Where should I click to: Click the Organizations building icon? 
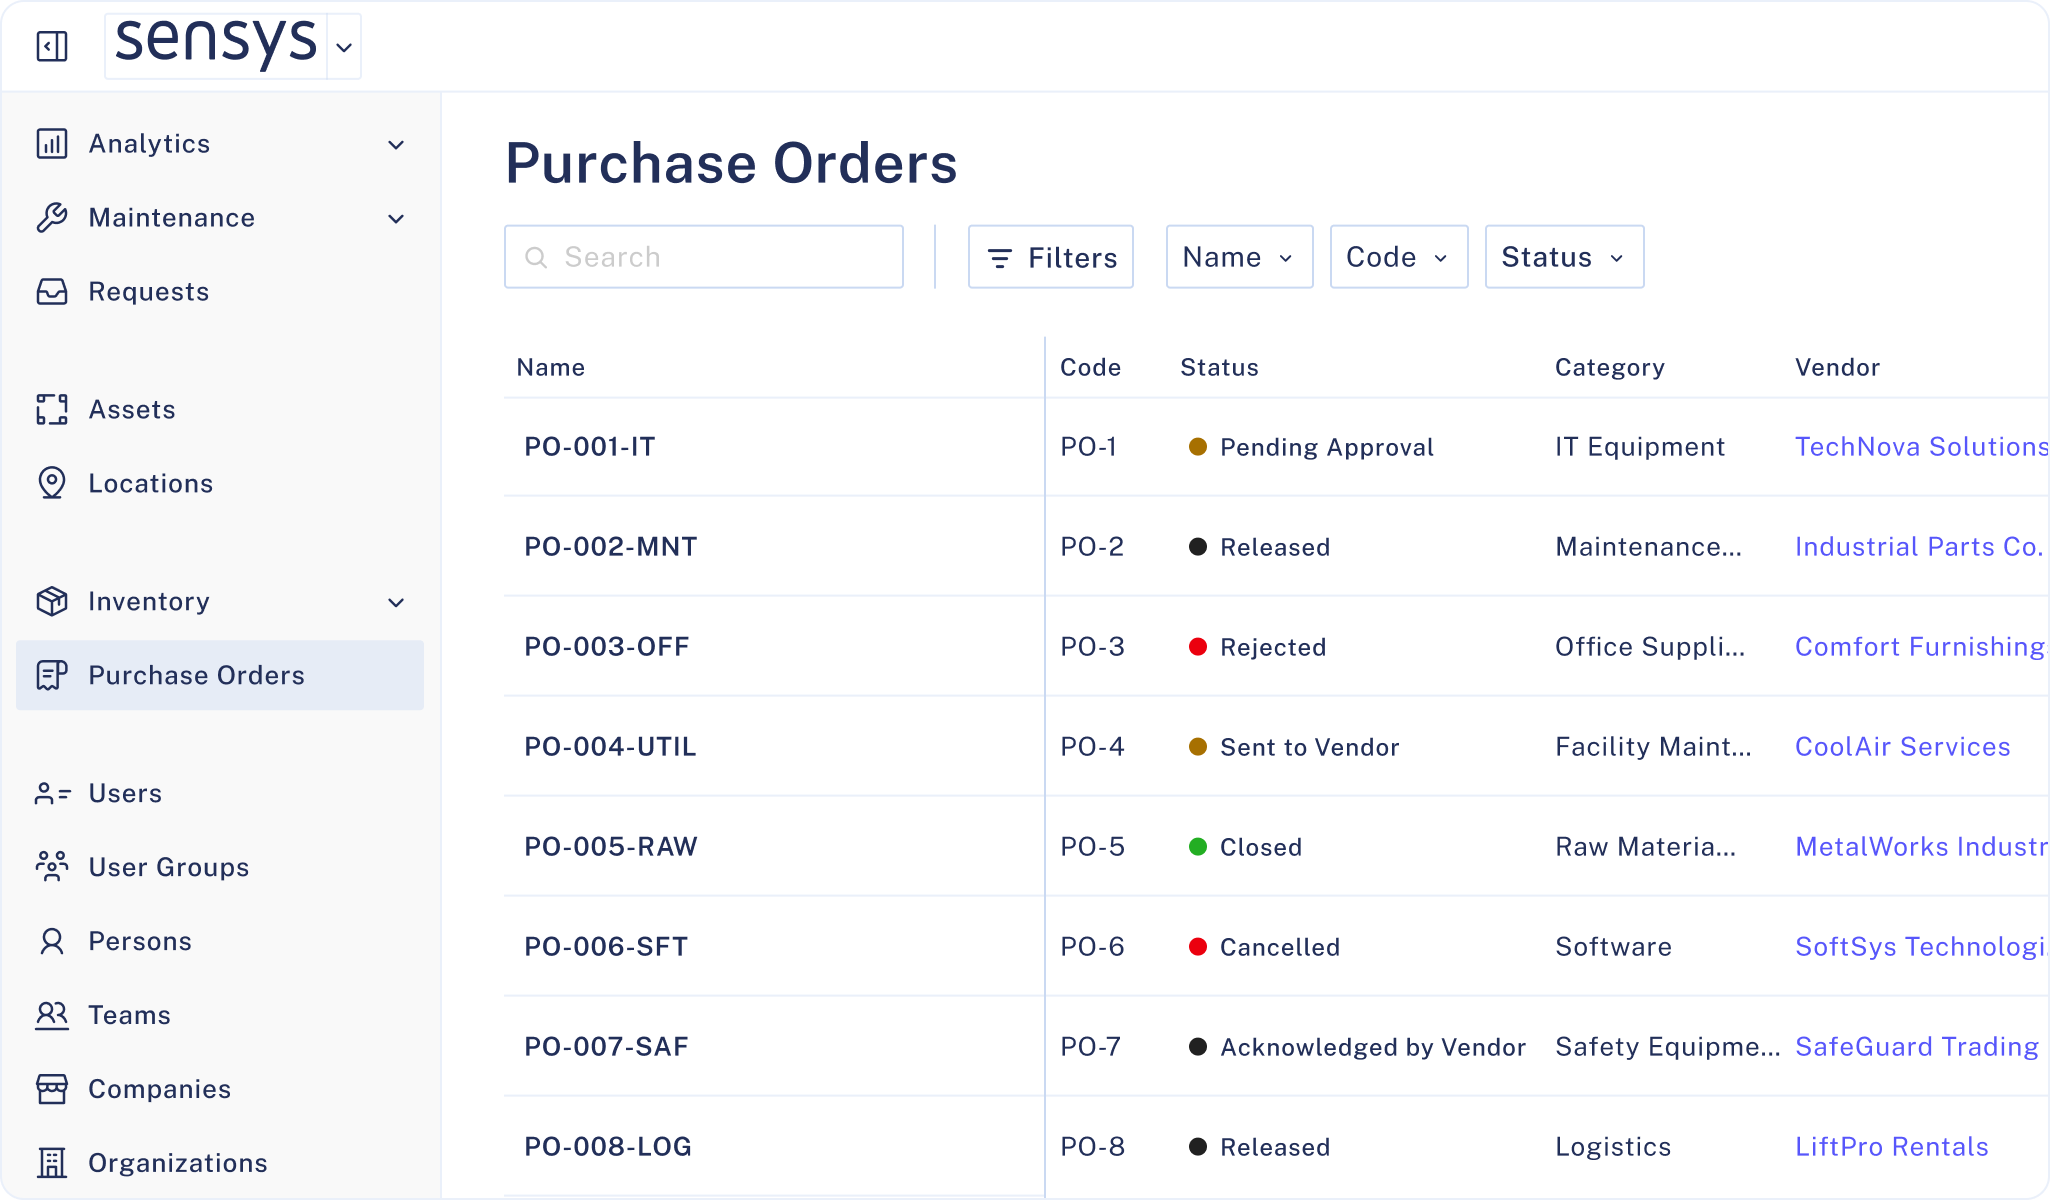pos(52,1163)
